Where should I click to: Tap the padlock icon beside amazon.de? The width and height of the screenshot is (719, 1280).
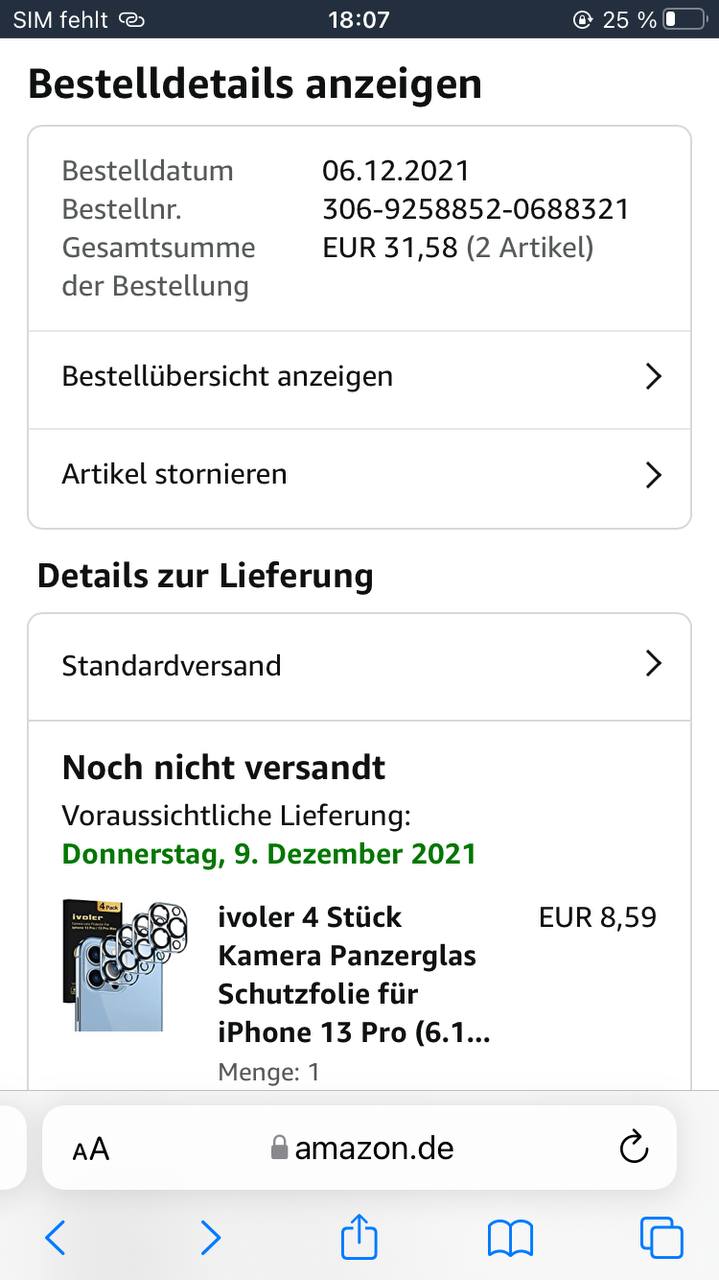280,1147
